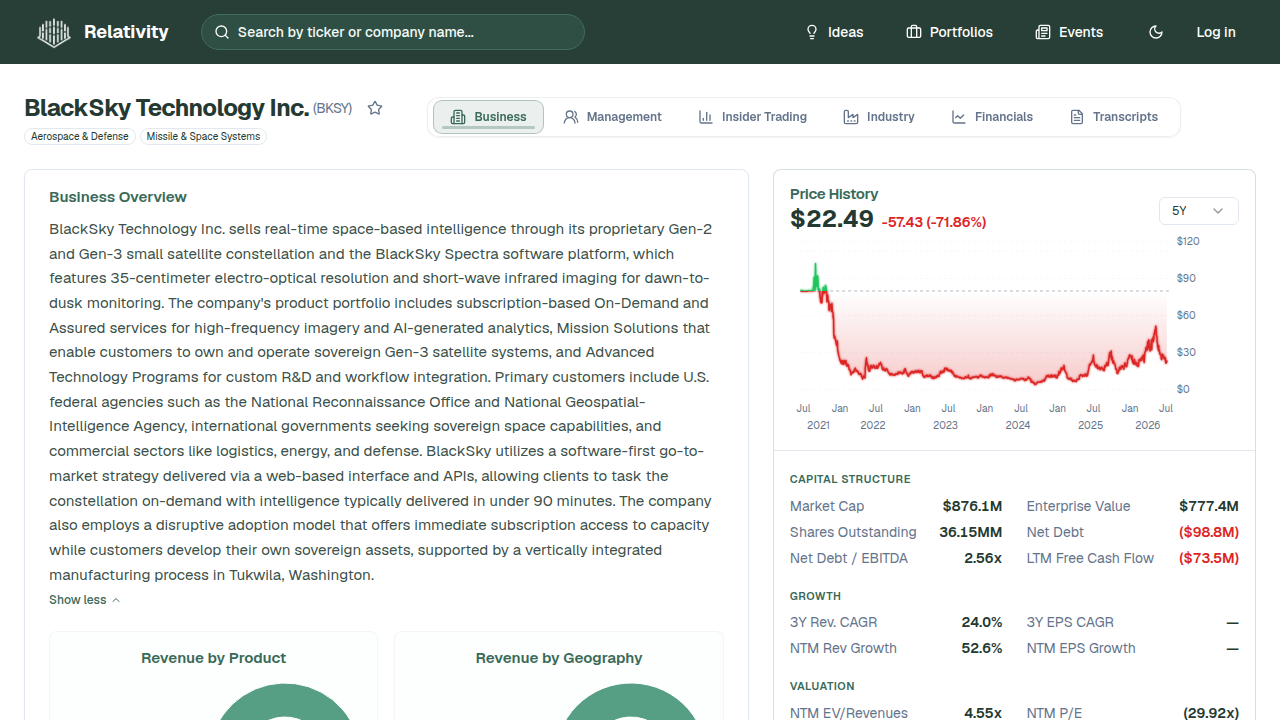Screen dimensions: 1280x720
Task: Click the Management person icon
Action: pos(571,117)
